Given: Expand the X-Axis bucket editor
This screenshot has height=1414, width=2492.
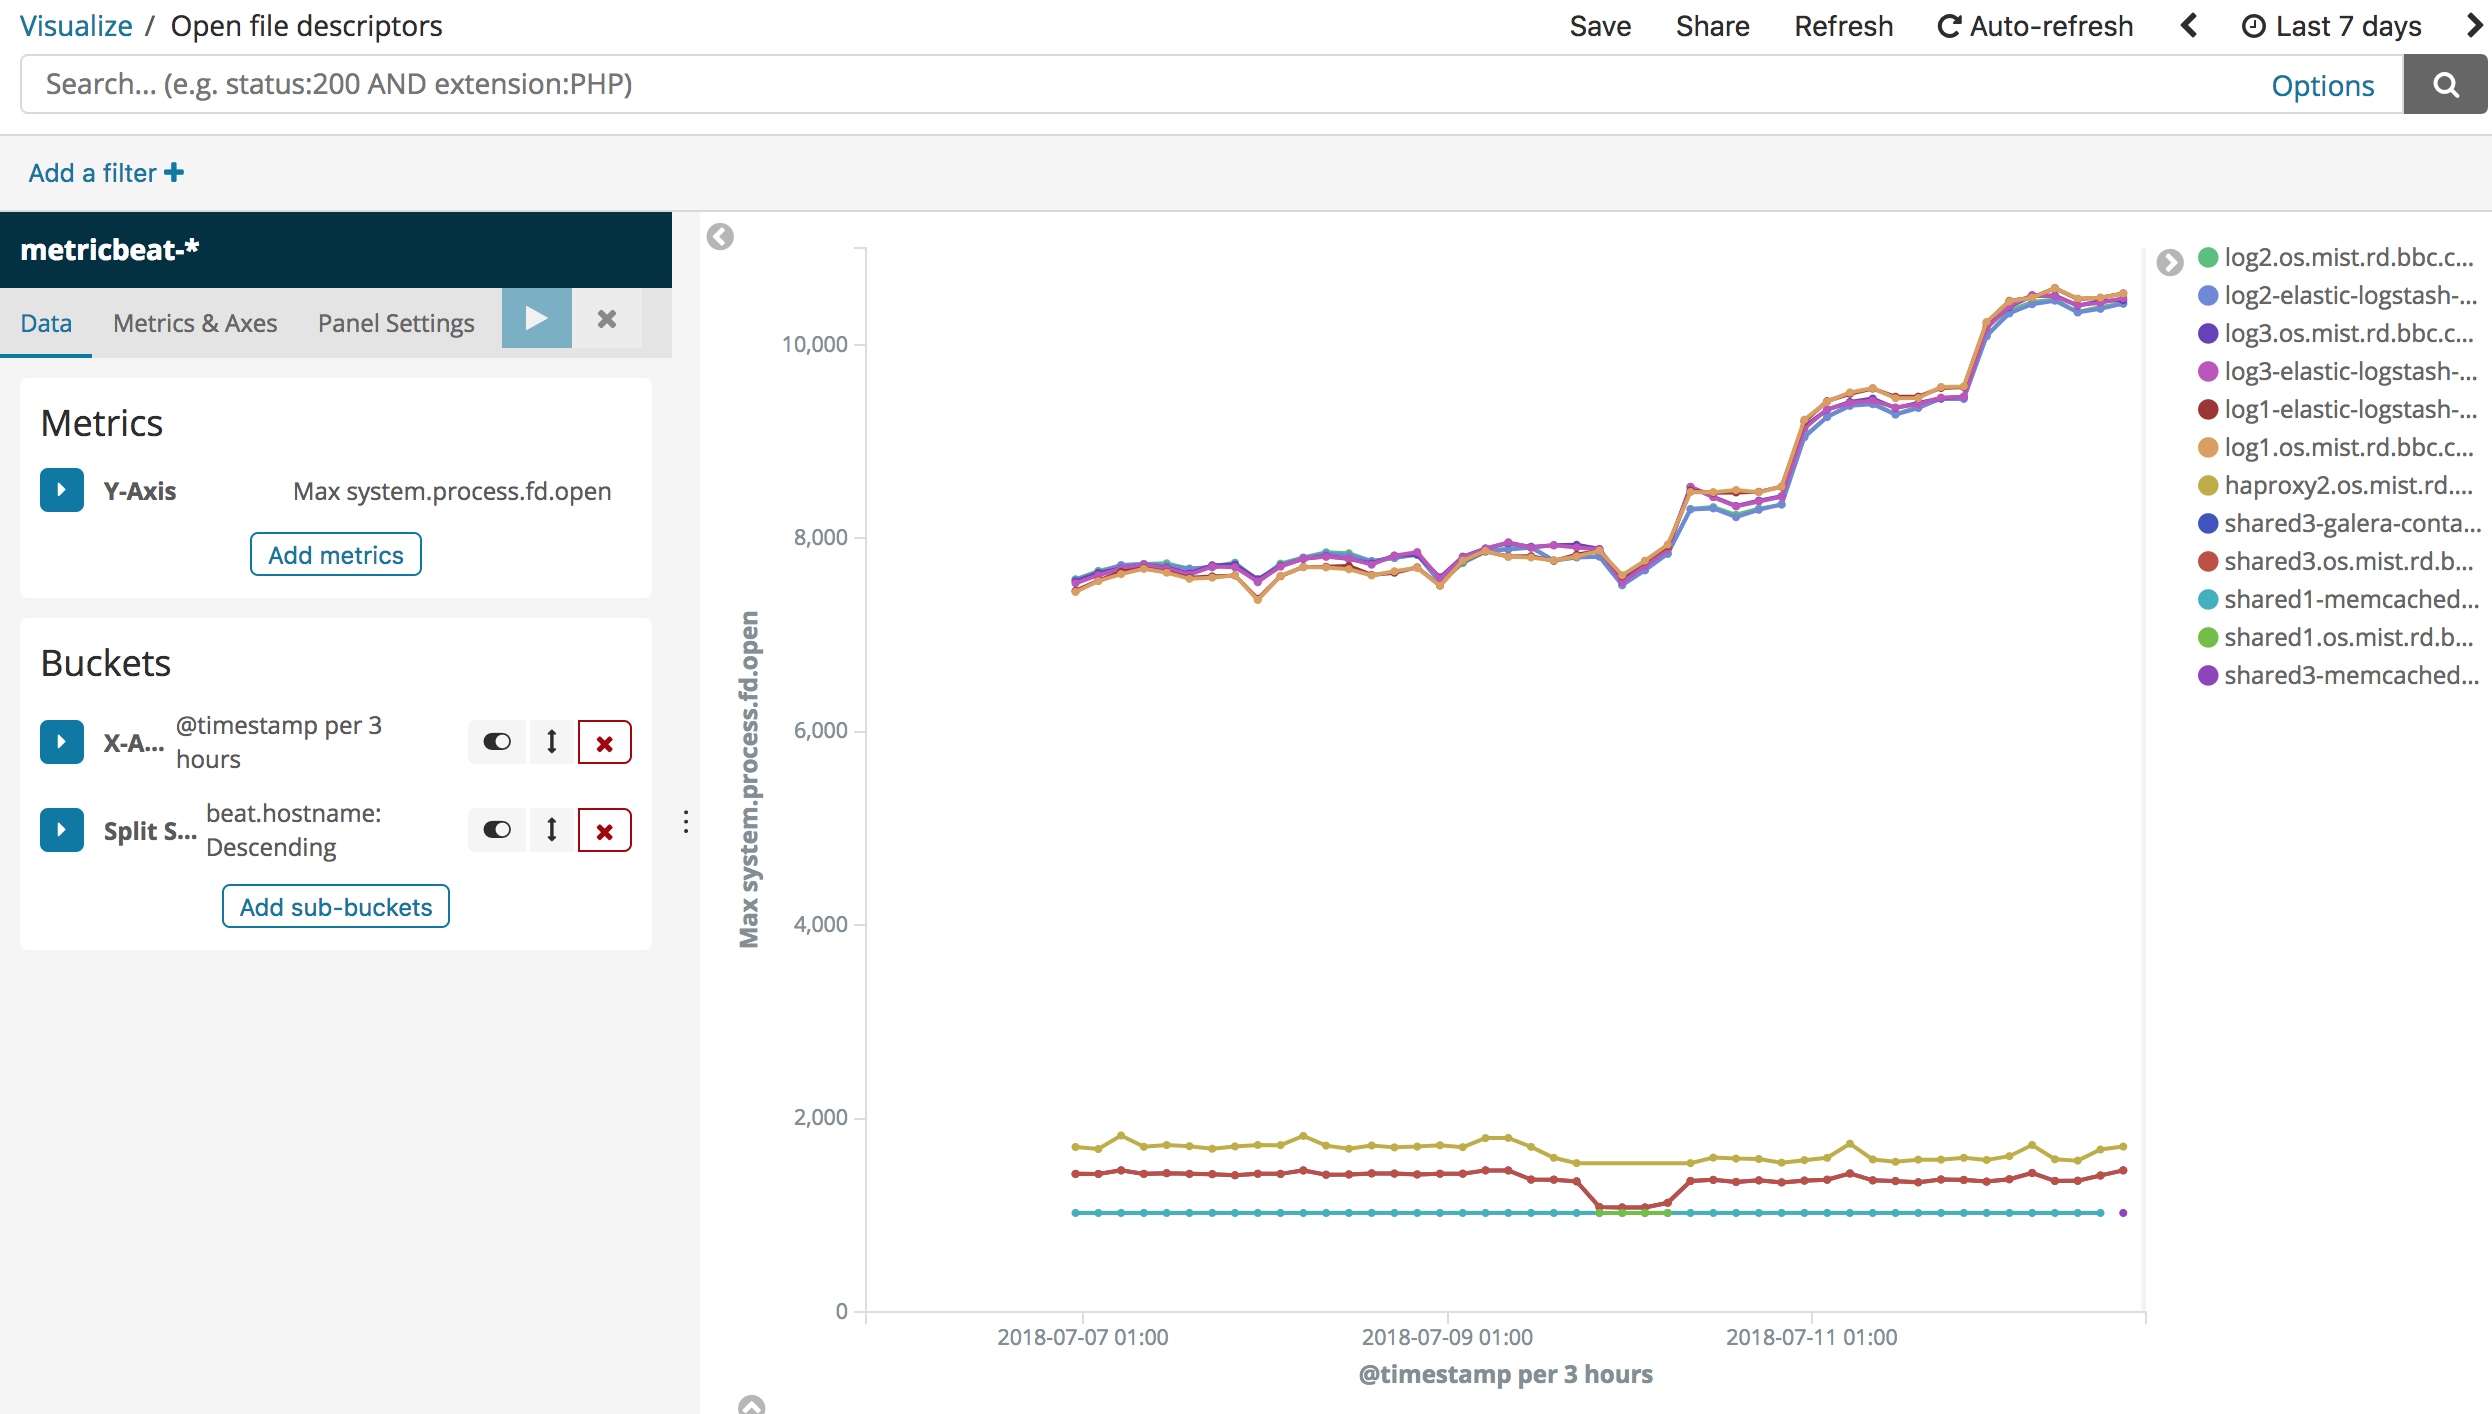Looking at the screenshot, I should 62,742.
